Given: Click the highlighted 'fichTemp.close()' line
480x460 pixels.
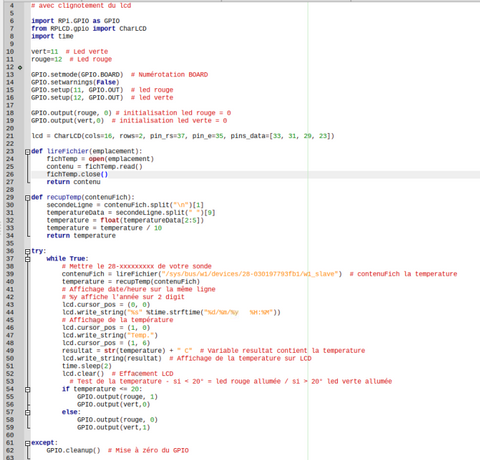Looking at the screenshot, I should (x=77, y=174).
